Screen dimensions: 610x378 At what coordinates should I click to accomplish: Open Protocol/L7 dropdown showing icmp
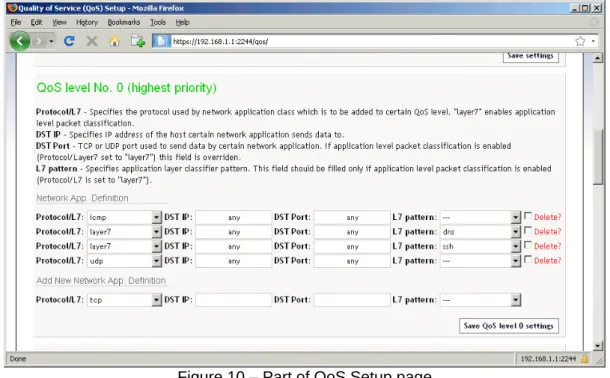pyautogui.click(x=124, y=217)
